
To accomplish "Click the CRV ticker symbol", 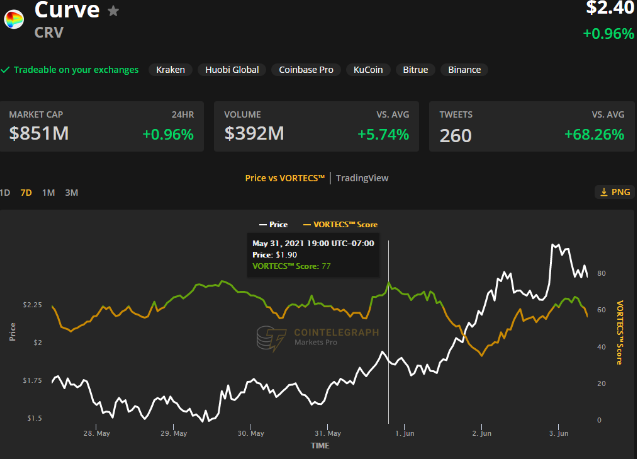I will 49,32.
